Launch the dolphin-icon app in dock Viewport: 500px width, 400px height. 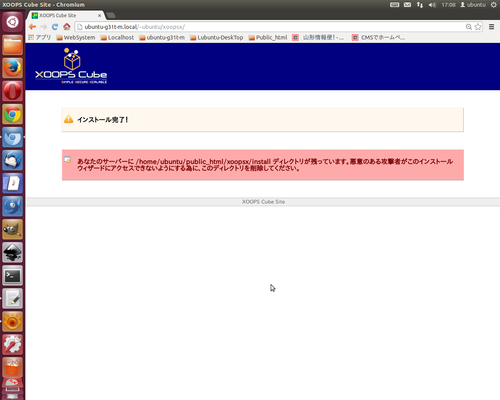12,206
